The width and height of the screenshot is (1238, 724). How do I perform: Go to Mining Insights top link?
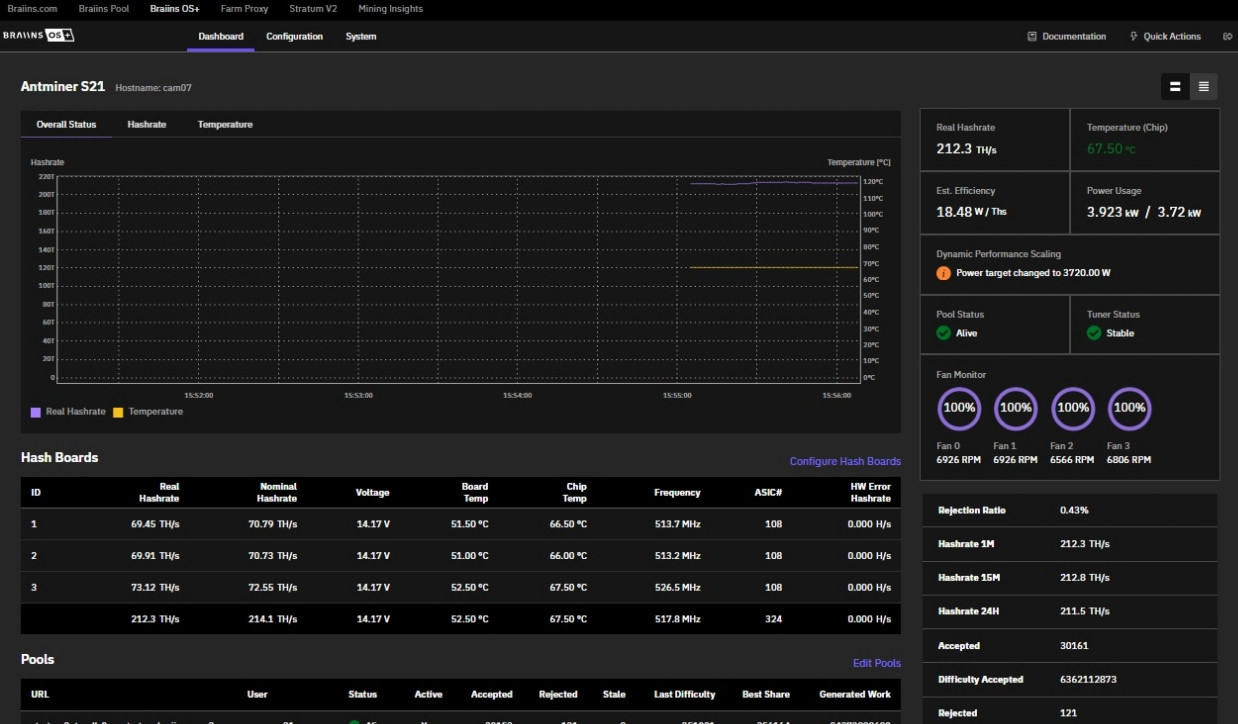(x=390, y=9)
